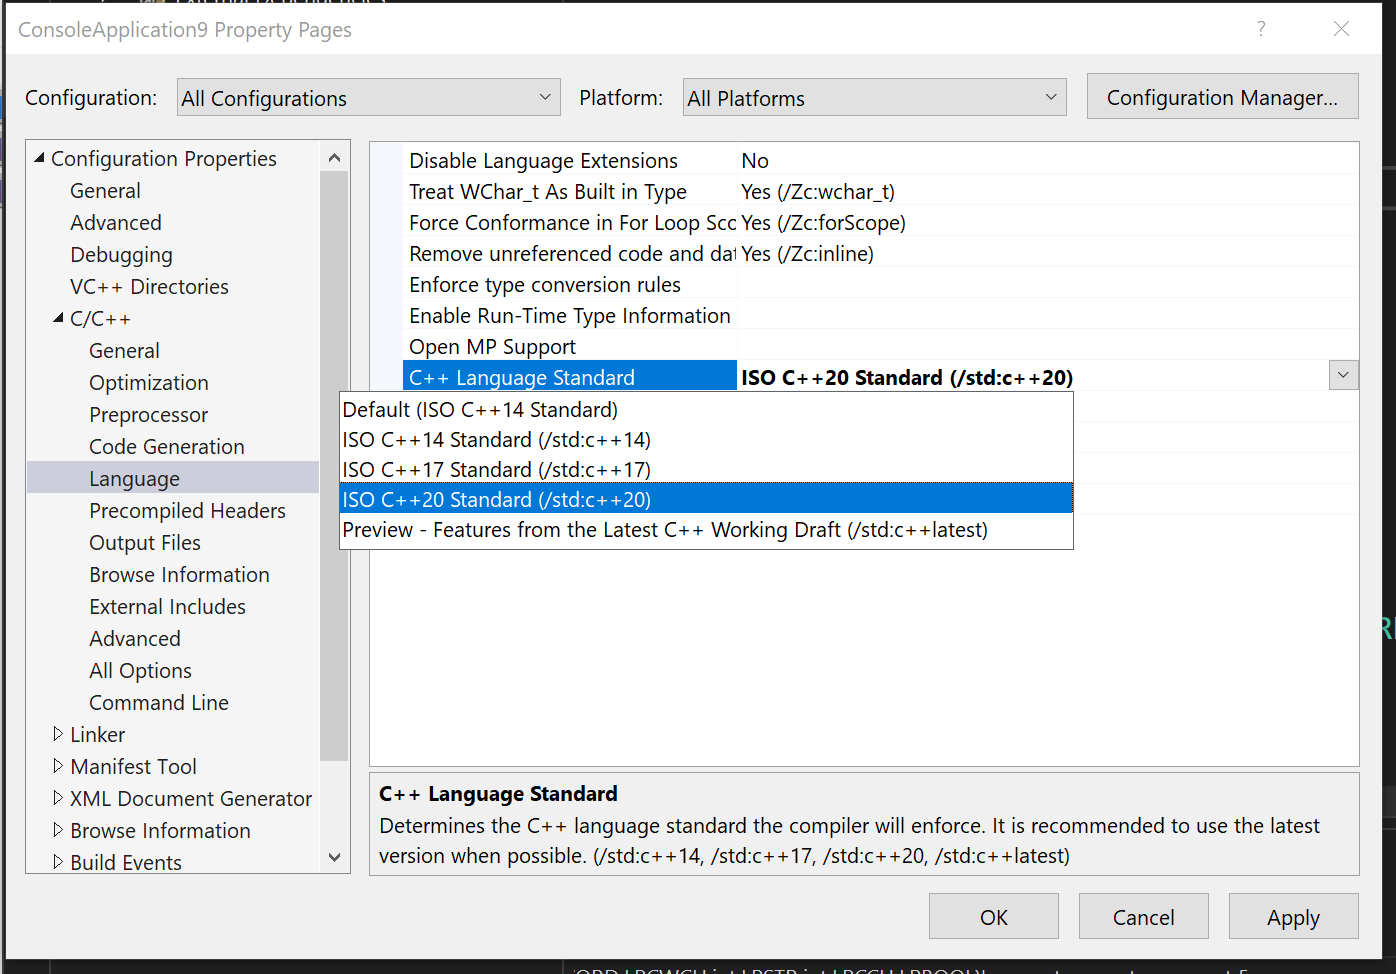Click the Configuration Manager button
Viewport: 1396px width, 974px height.
pos(1221,96)
